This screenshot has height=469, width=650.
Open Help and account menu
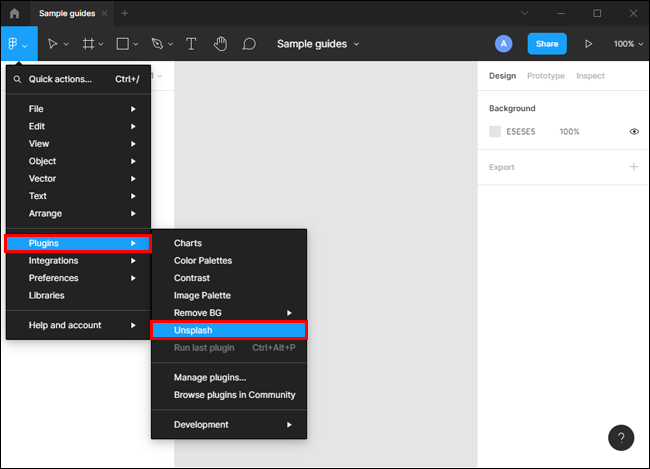(78, 325)
